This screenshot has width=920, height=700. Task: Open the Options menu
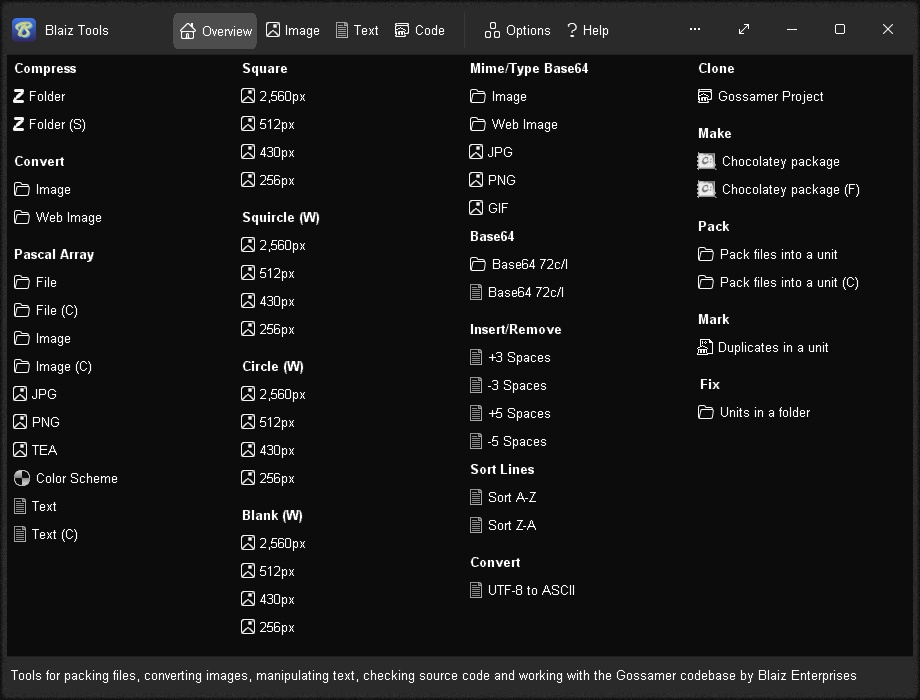(517, 30)
